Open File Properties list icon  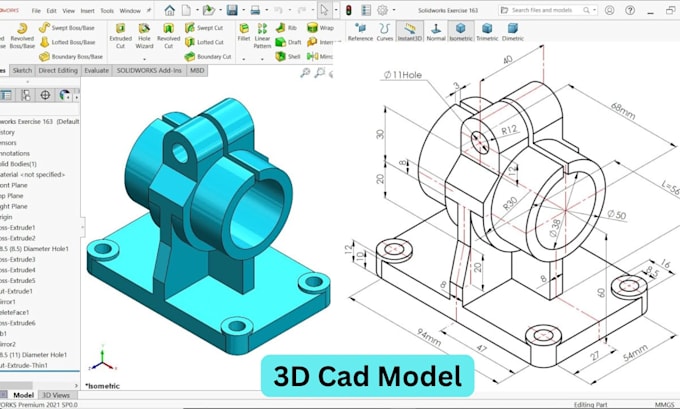[x=366, y=10]
